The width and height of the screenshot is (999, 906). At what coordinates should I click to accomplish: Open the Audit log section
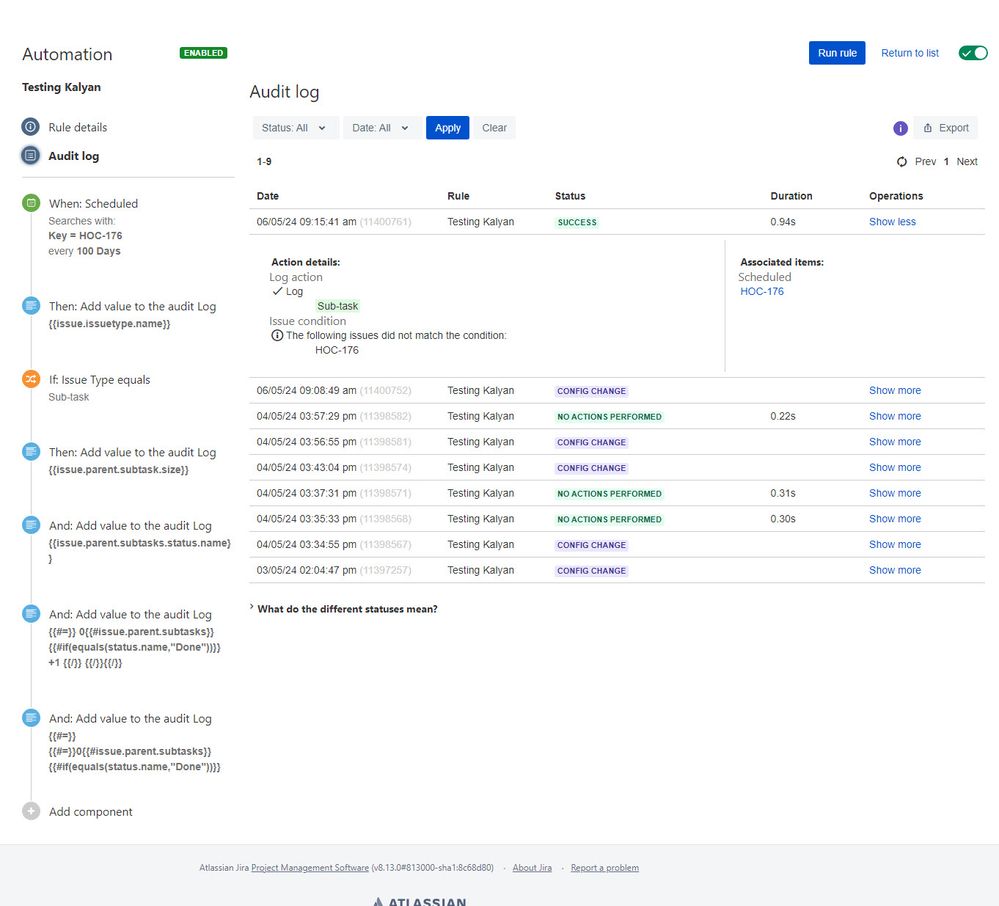point(74,156)
